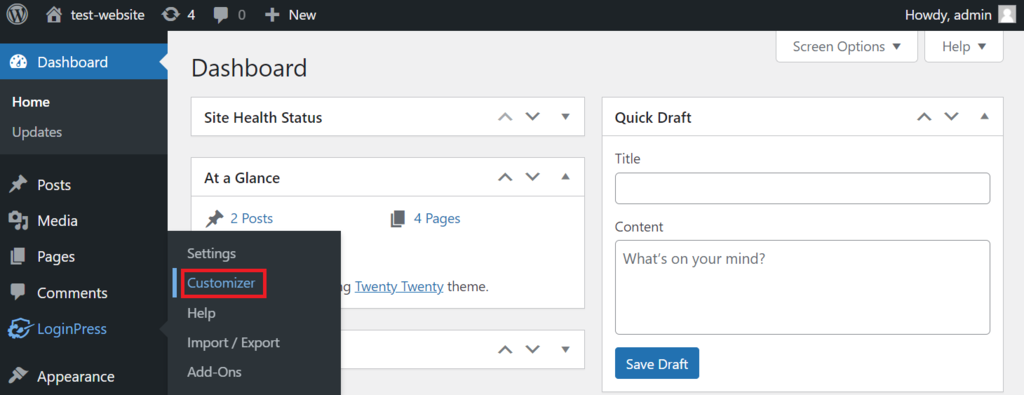Screen dimensions: 1024x395
Task: Collapse the At a Glance panel
Action: click(566, 177)
